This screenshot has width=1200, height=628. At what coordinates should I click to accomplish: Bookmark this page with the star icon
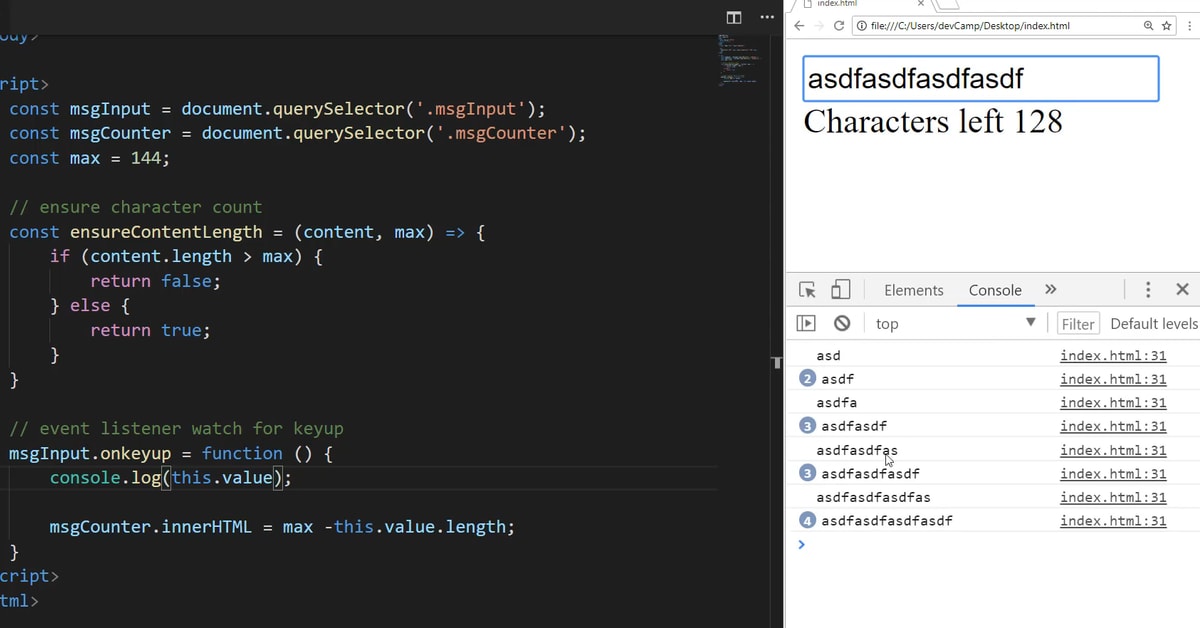tap(1167, 25)
